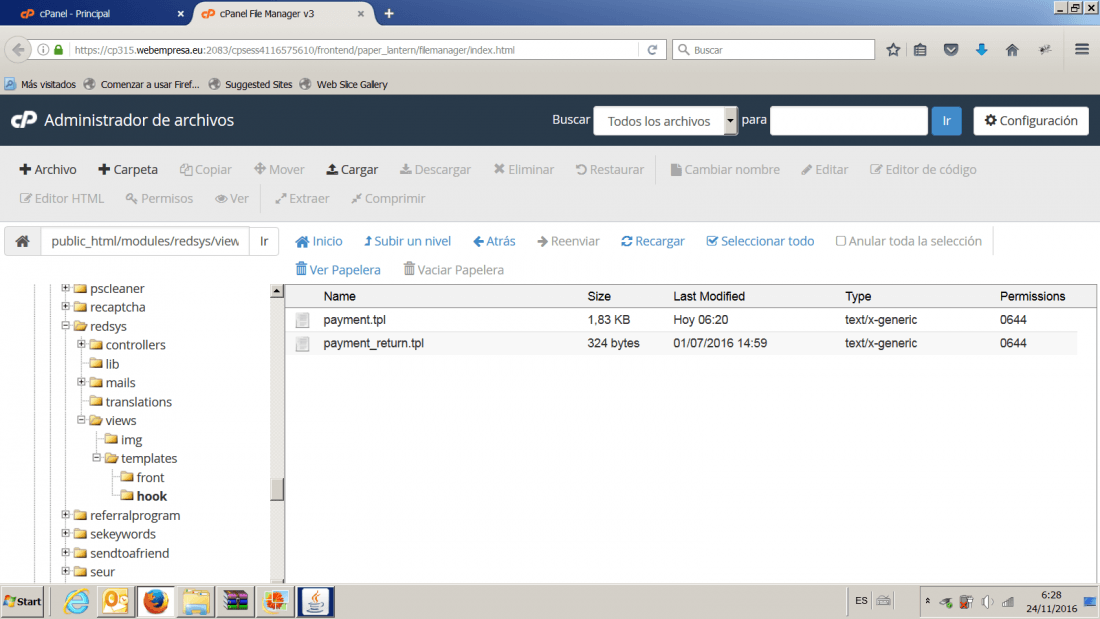Reload the listing with Recargar
Screen dimensions: 1100x619
click(652, 241)
